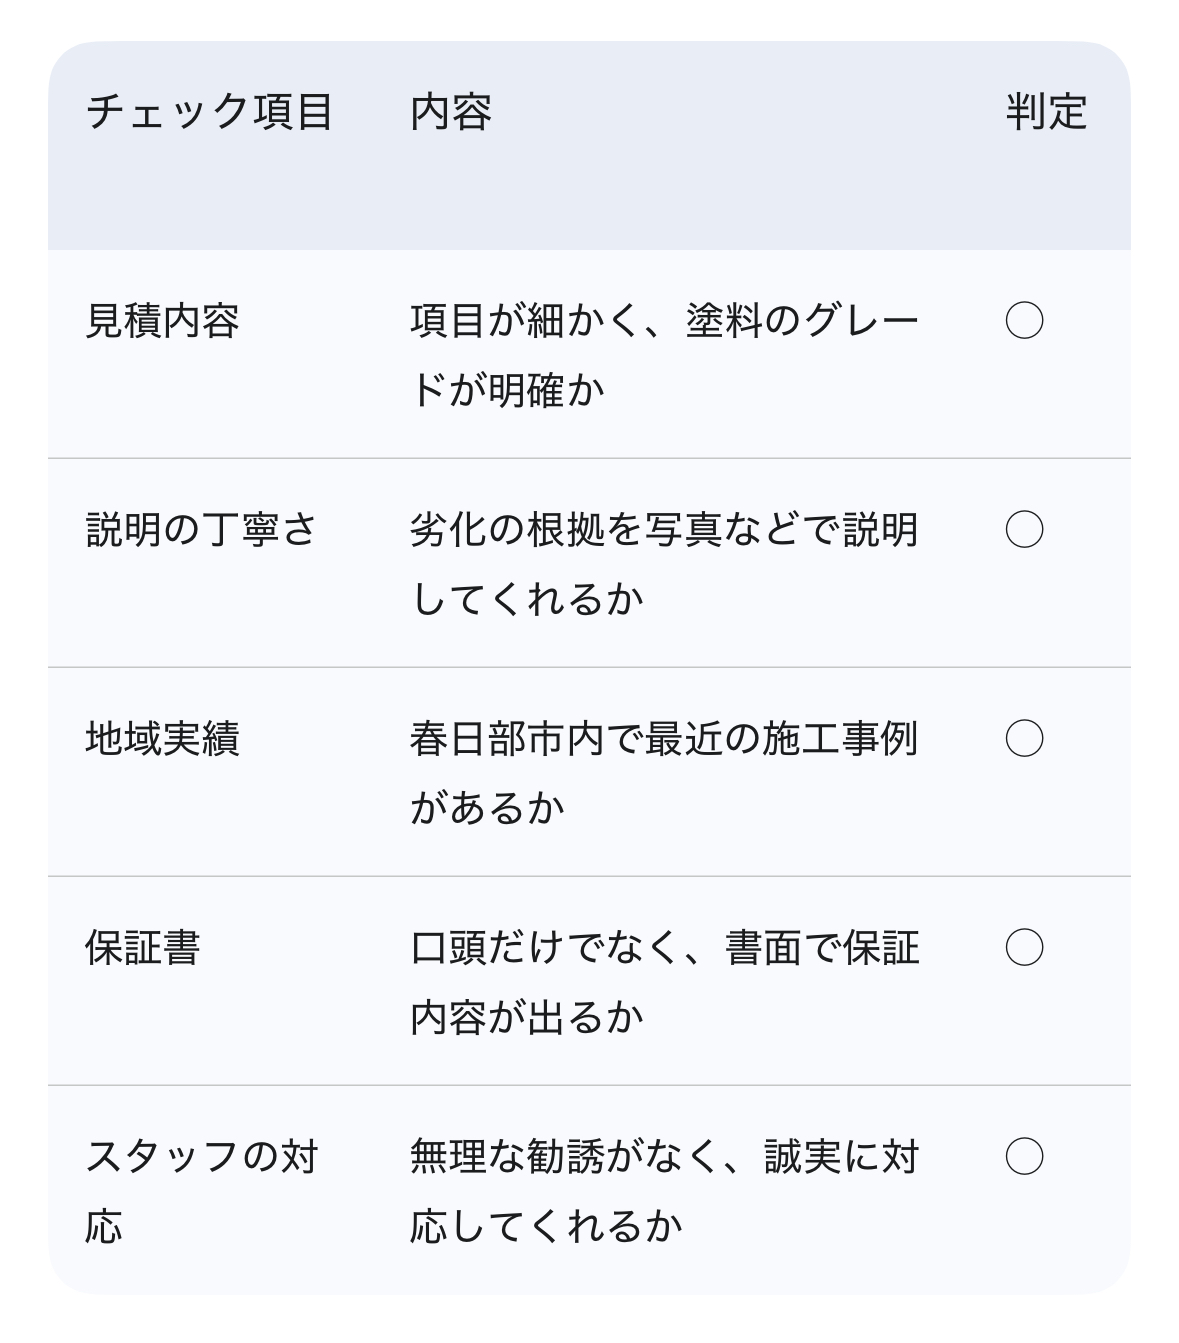The width and height of the screenshot is (1179, 1343).
Task: Click the text してくれるか under 説明の丁寧さ
Action: (x=527, y=599)
